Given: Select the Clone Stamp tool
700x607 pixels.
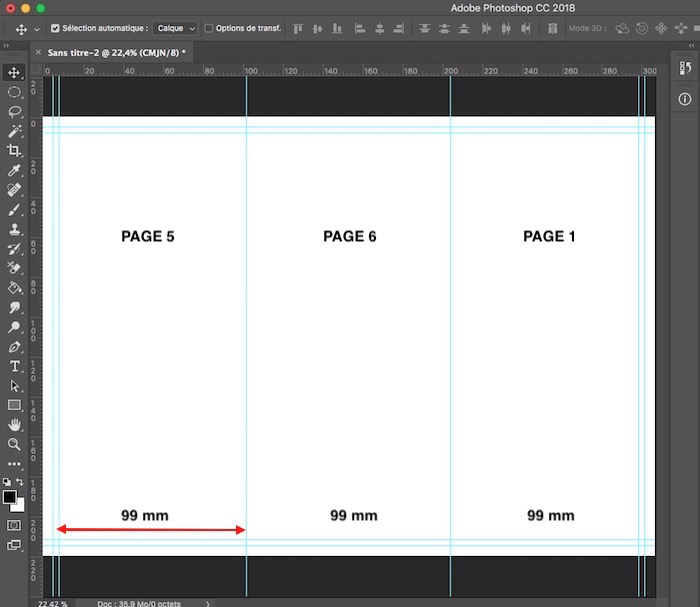Looking at the screenshot, I should click(14, 229).
